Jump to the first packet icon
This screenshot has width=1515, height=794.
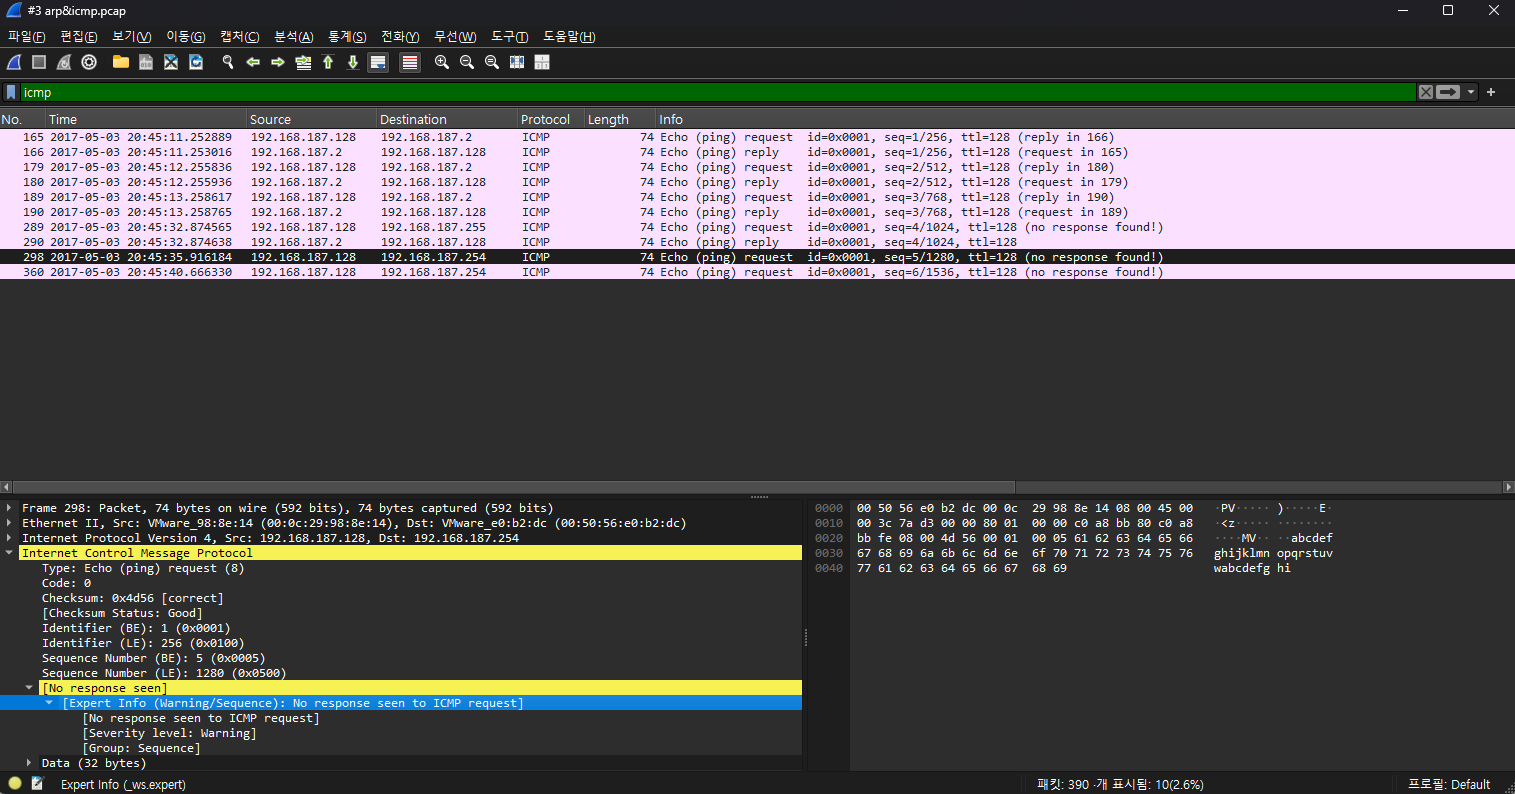pyautogui.click(x=328, y=62)
